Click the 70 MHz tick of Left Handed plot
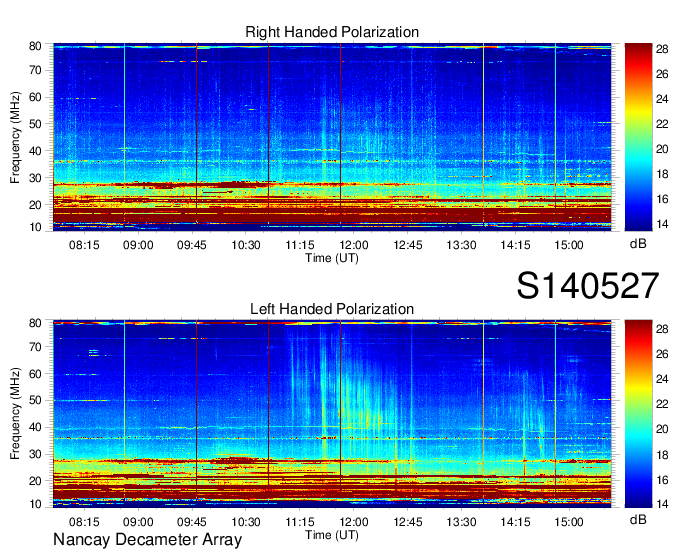 point(35,347)
